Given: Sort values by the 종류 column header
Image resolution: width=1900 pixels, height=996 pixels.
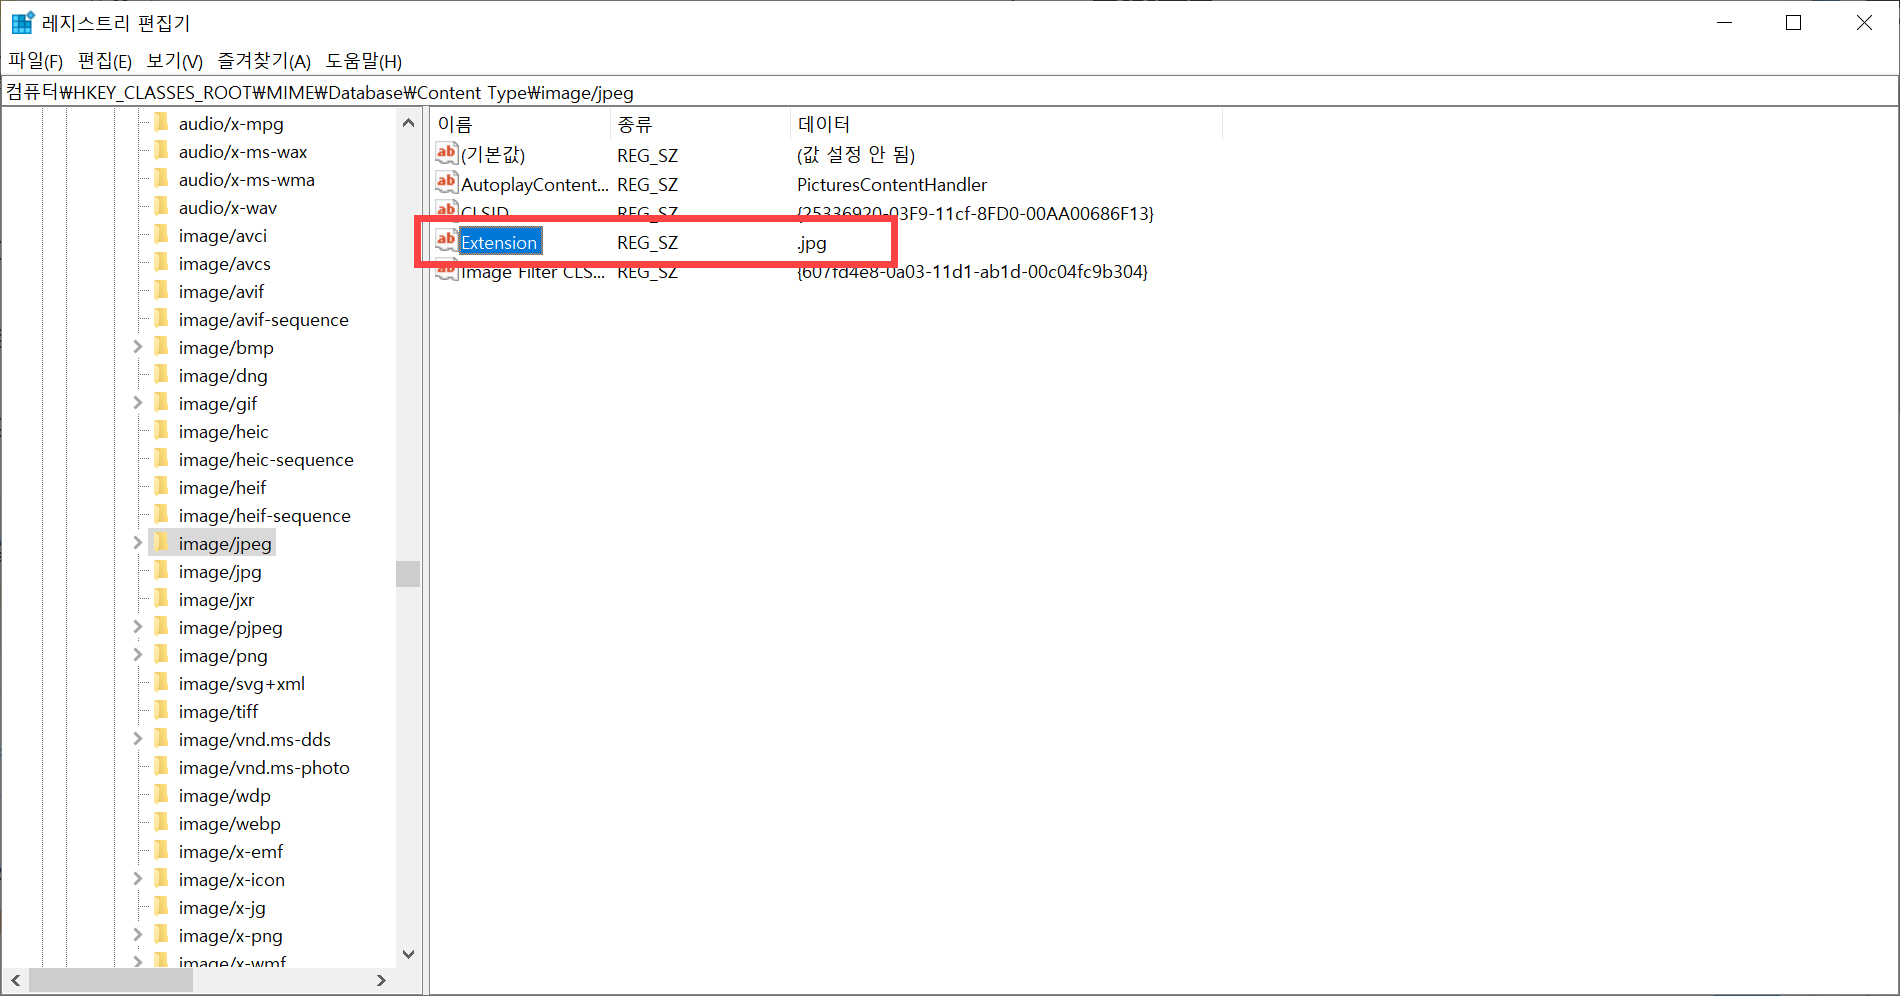Looking at the screenshot, I should click(x=700, y=124).
